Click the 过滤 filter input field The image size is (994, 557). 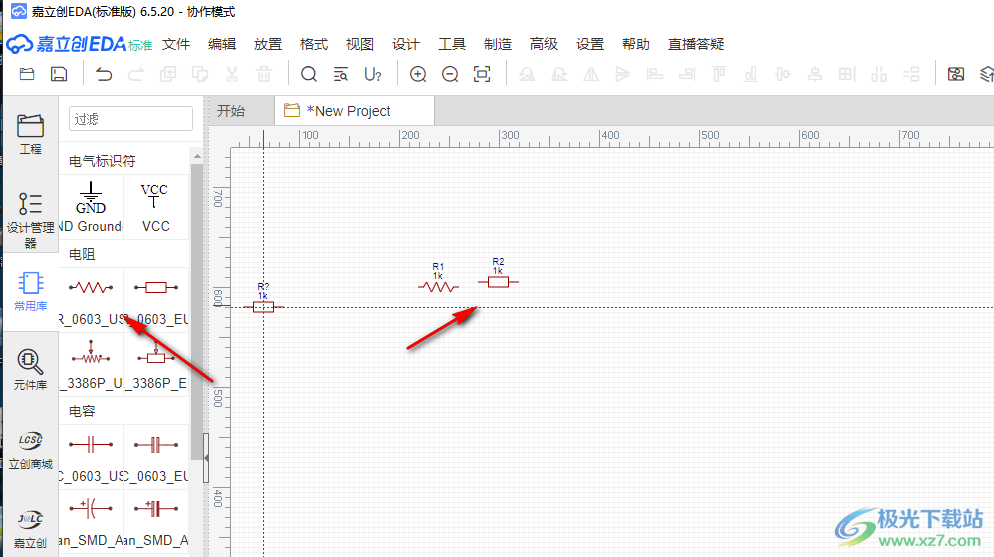[131, 118]
